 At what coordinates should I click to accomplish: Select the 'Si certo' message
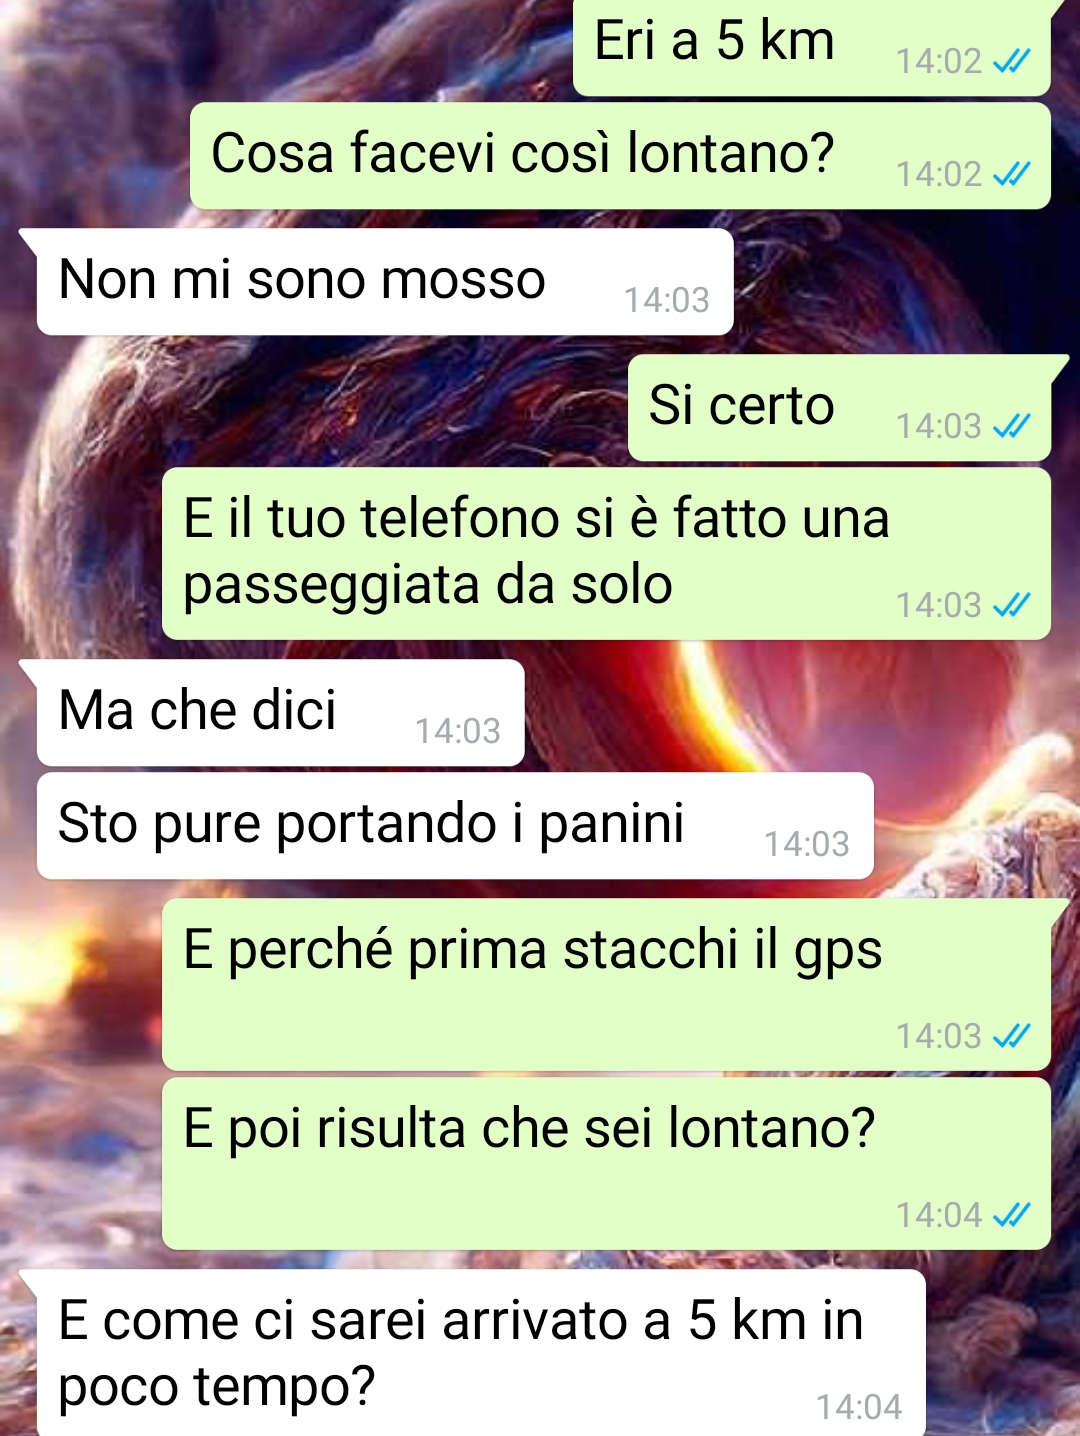840,408
